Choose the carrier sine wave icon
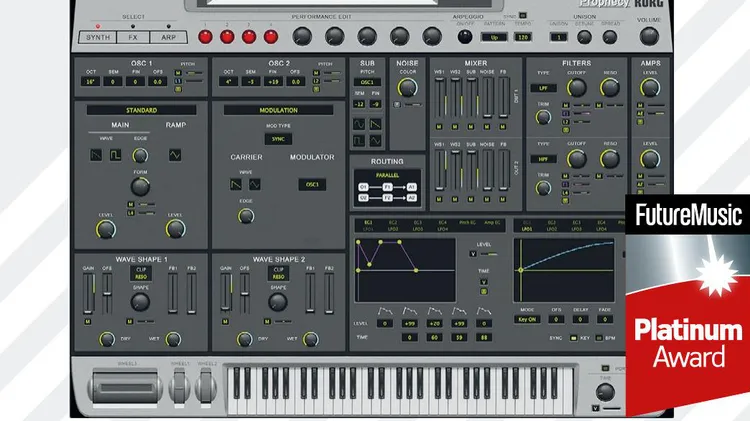This screenshot has width=750, height=421. [255, 184]
